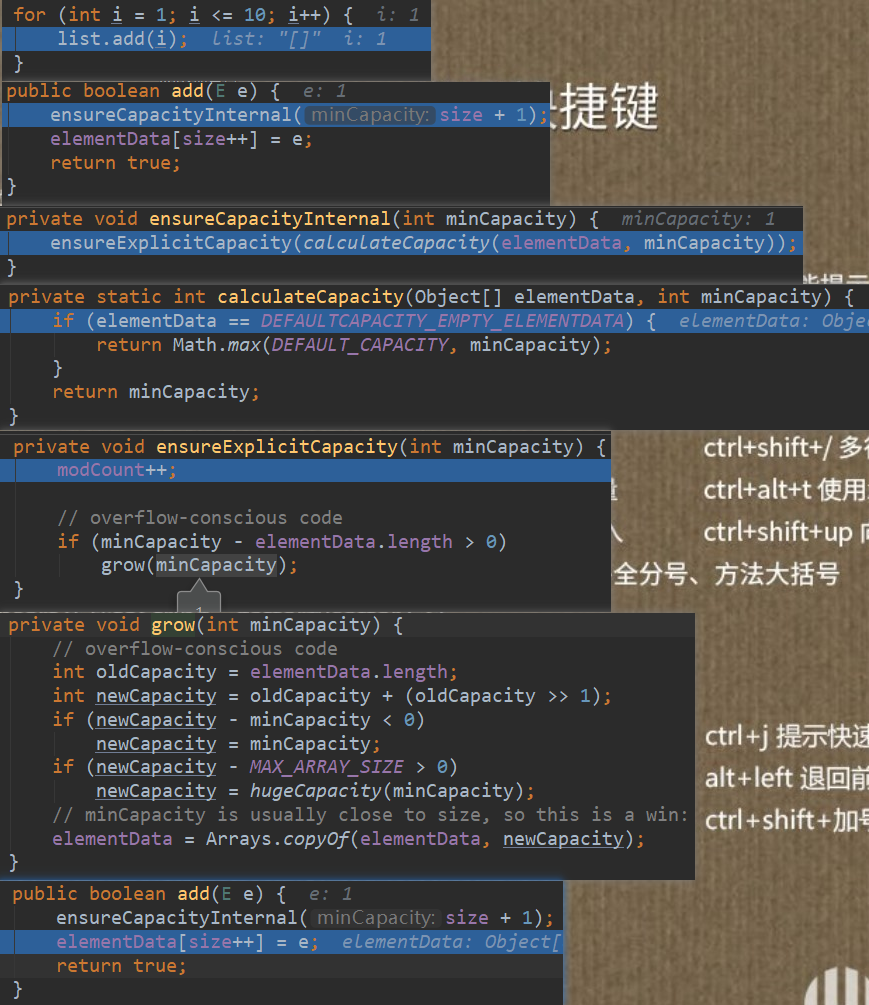Select the highlighted 'elementData[size++] = e;' line
This screenshot has width=869, height=1005.
pyautogui.click(x=282, y=942)
